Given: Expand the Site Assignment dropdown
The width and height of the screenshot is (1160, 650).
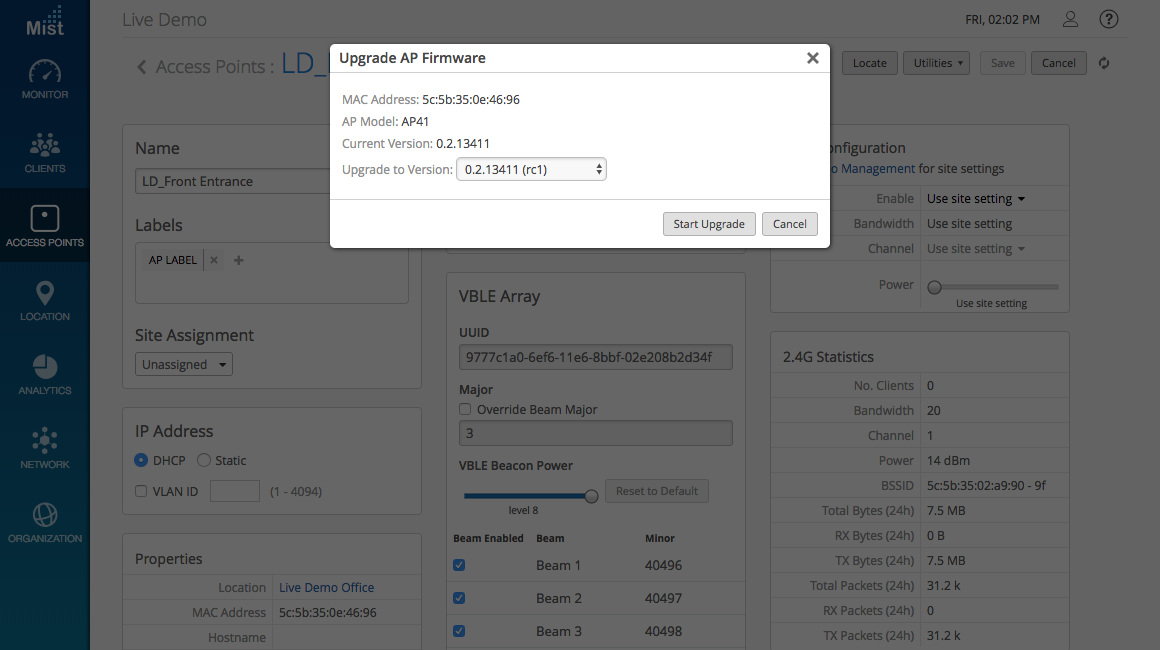Looking at the screenshot, I should pos(184,365).
